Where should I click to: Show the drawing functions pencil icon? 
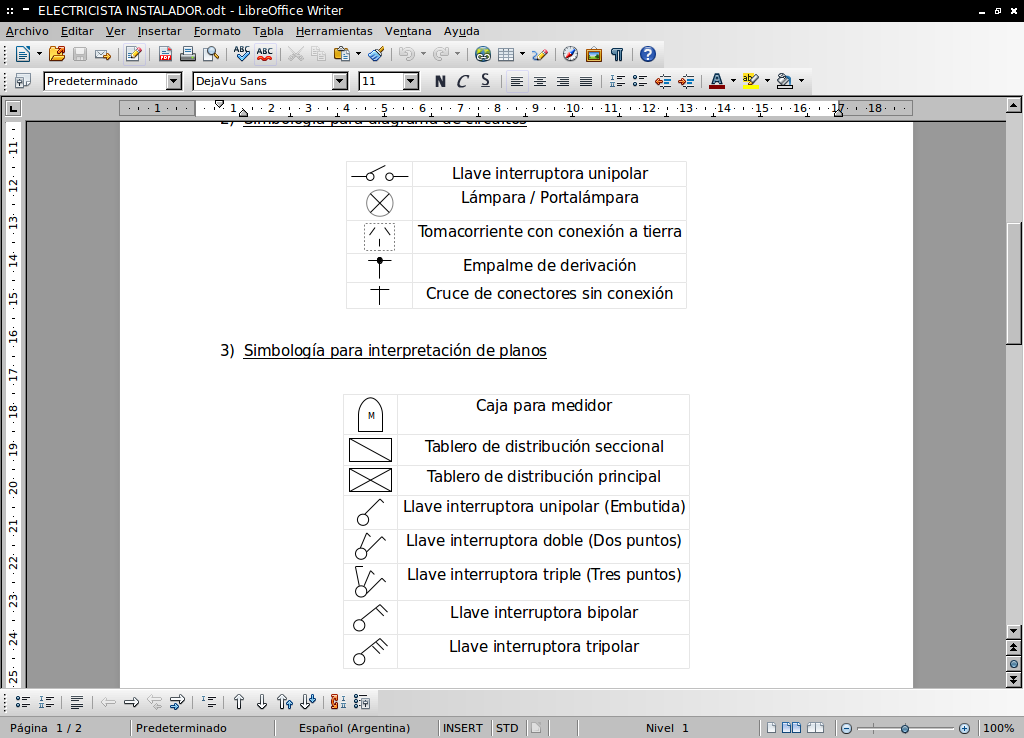point(539,54)
